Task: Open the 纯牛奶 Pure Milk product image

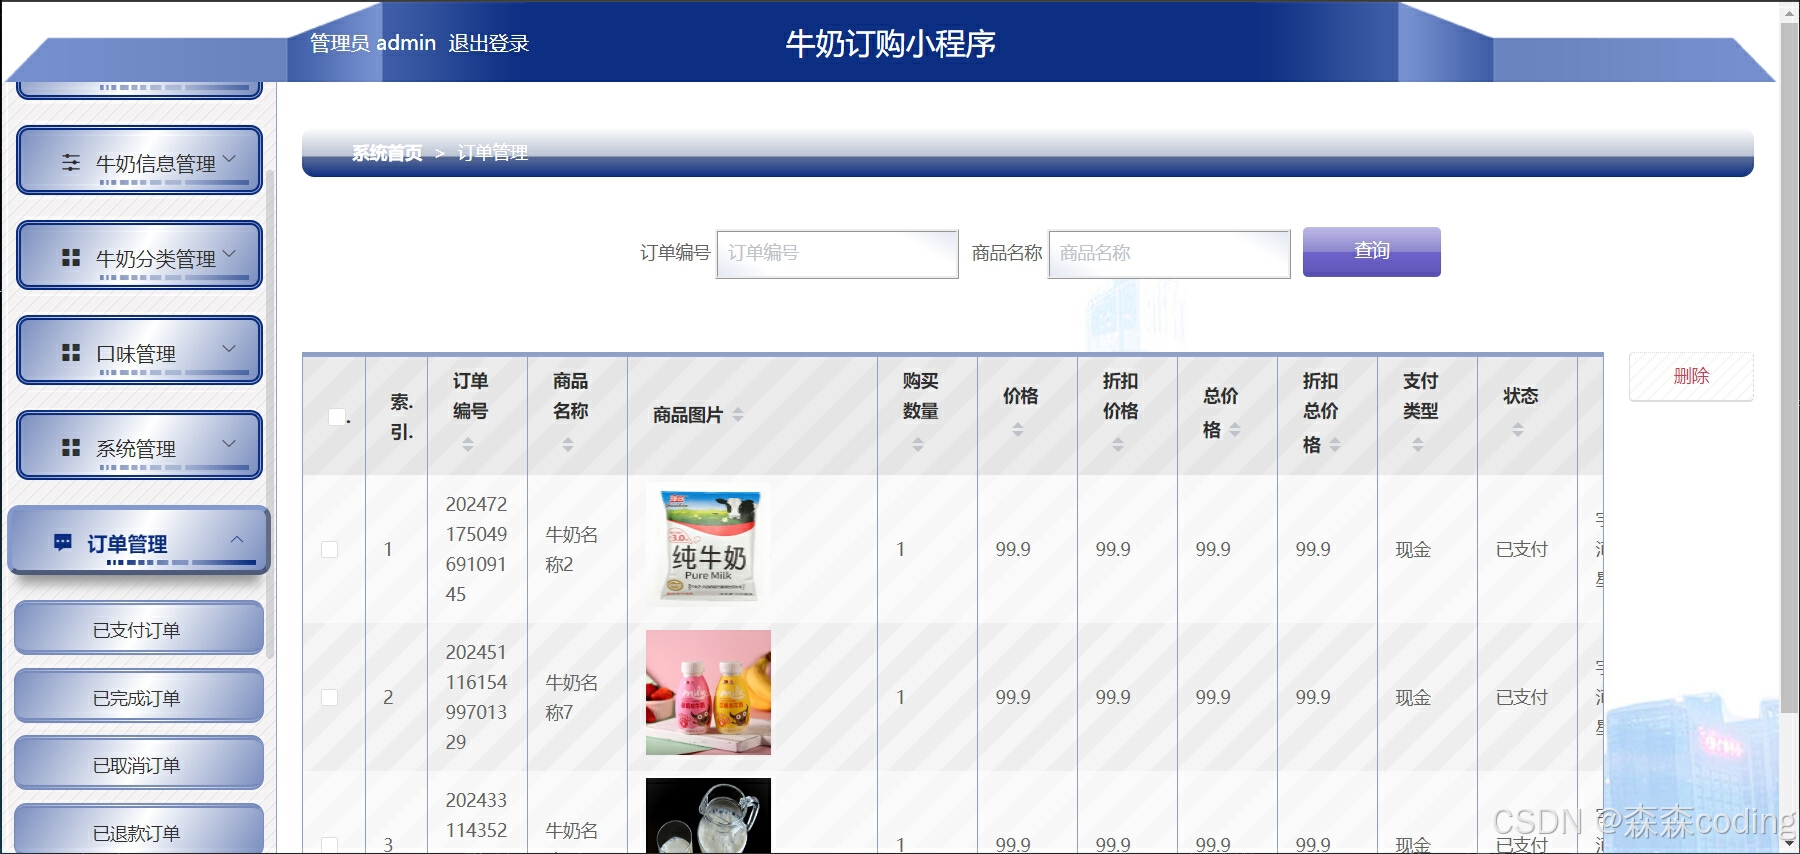Action: (x=709, y=545)
